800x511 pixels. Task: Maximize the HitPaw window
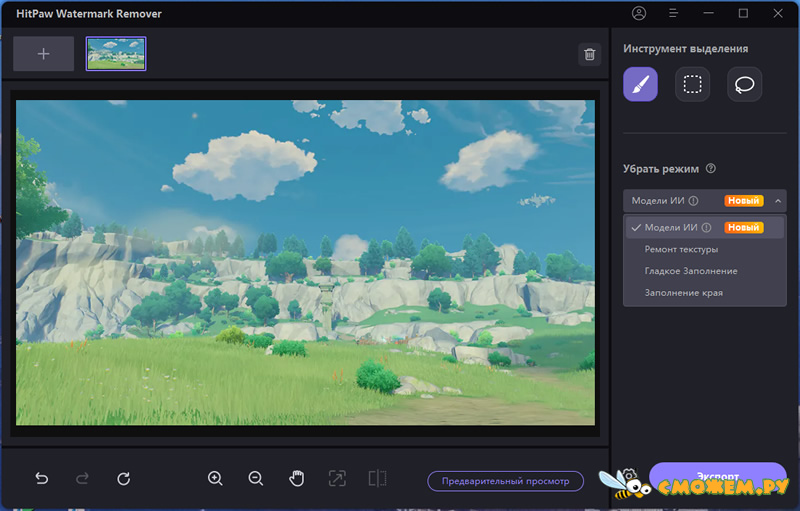[743, 13]
